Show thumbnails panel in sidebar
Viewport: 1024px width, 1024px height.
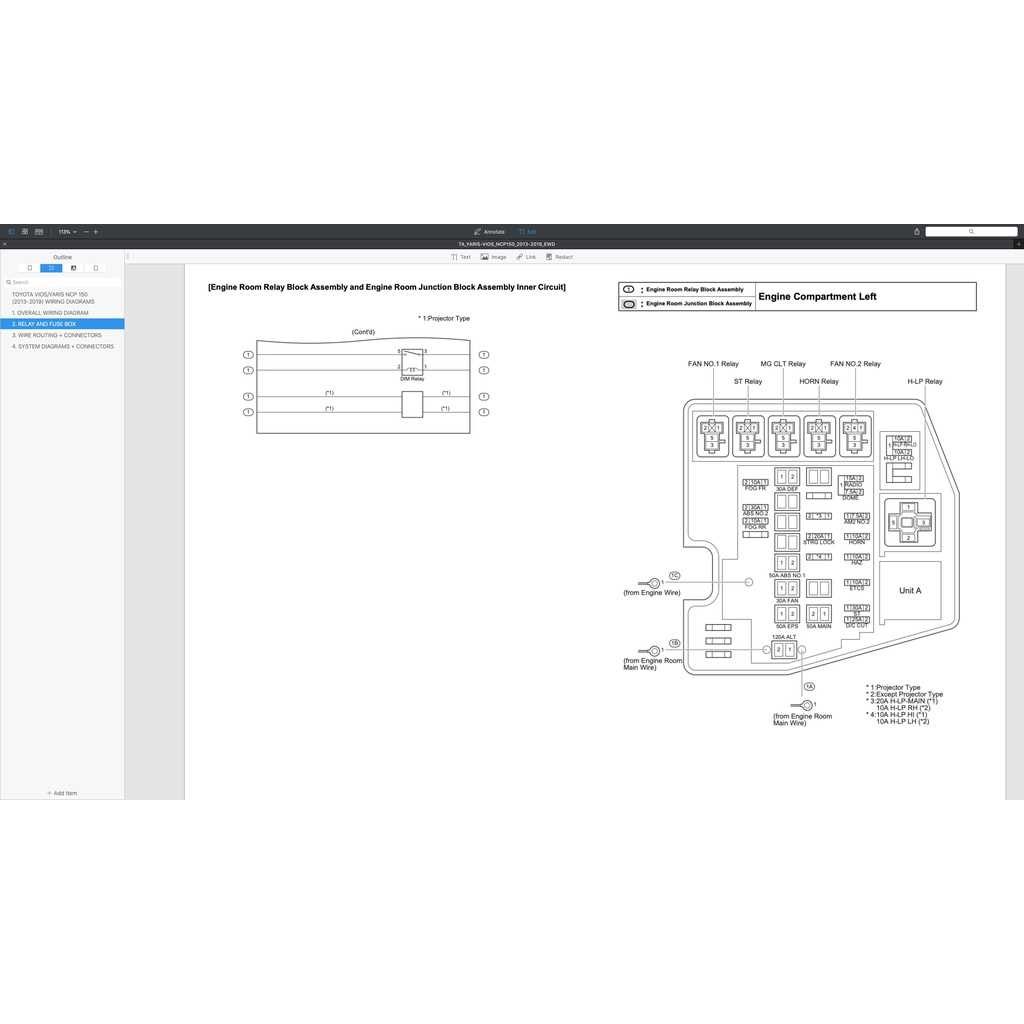pos(29,268)
